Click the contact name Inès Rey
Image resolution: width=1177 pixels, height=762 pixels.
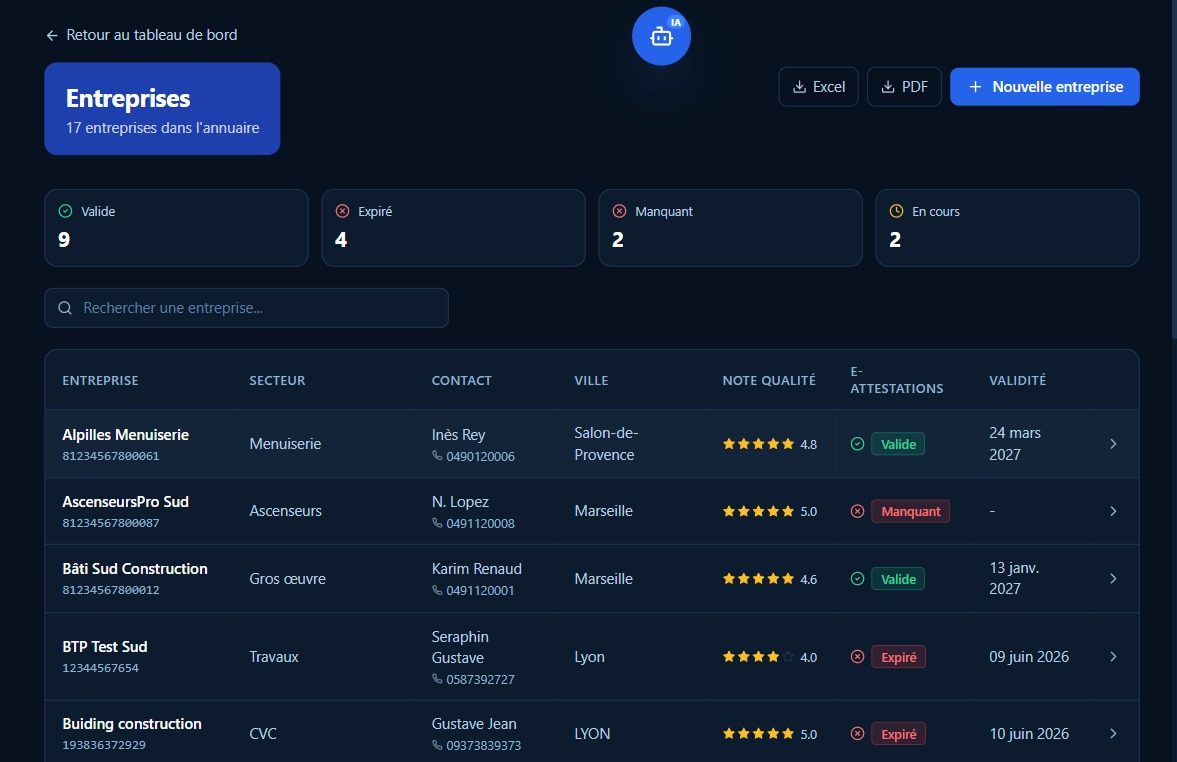[458, 435]
